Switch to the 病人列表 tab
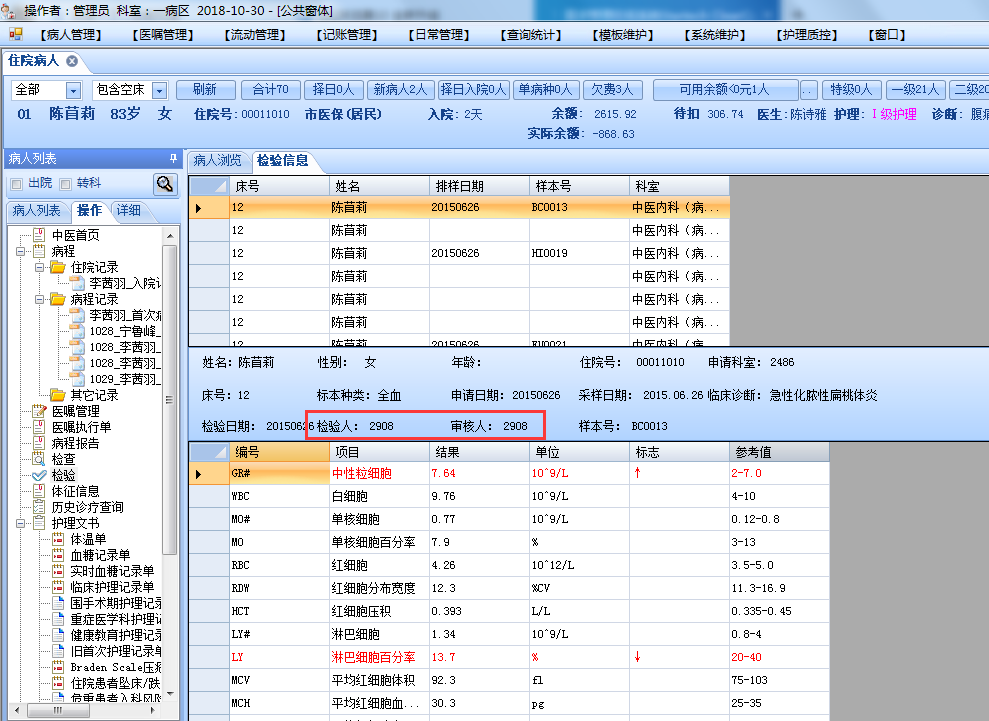This screenshot has width=989, height=721. 37,210
